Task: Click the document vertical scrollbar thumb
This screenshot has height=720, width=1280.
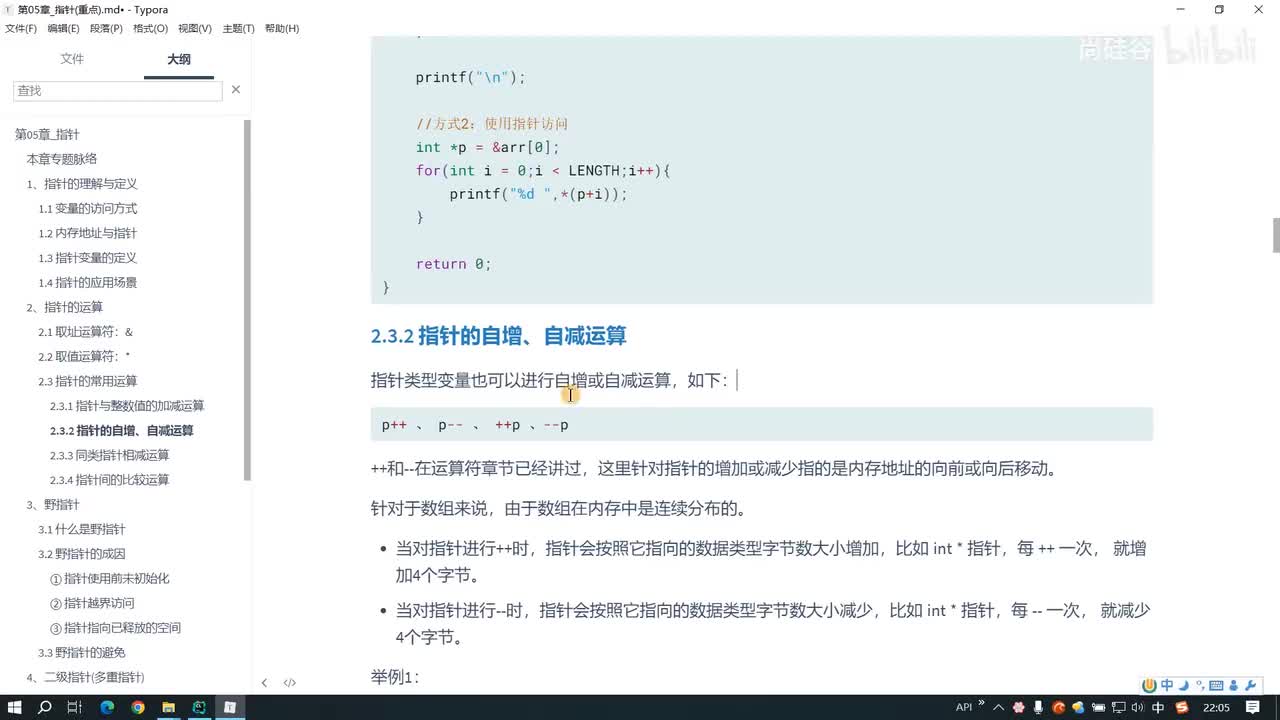Action: (1276, 235)
